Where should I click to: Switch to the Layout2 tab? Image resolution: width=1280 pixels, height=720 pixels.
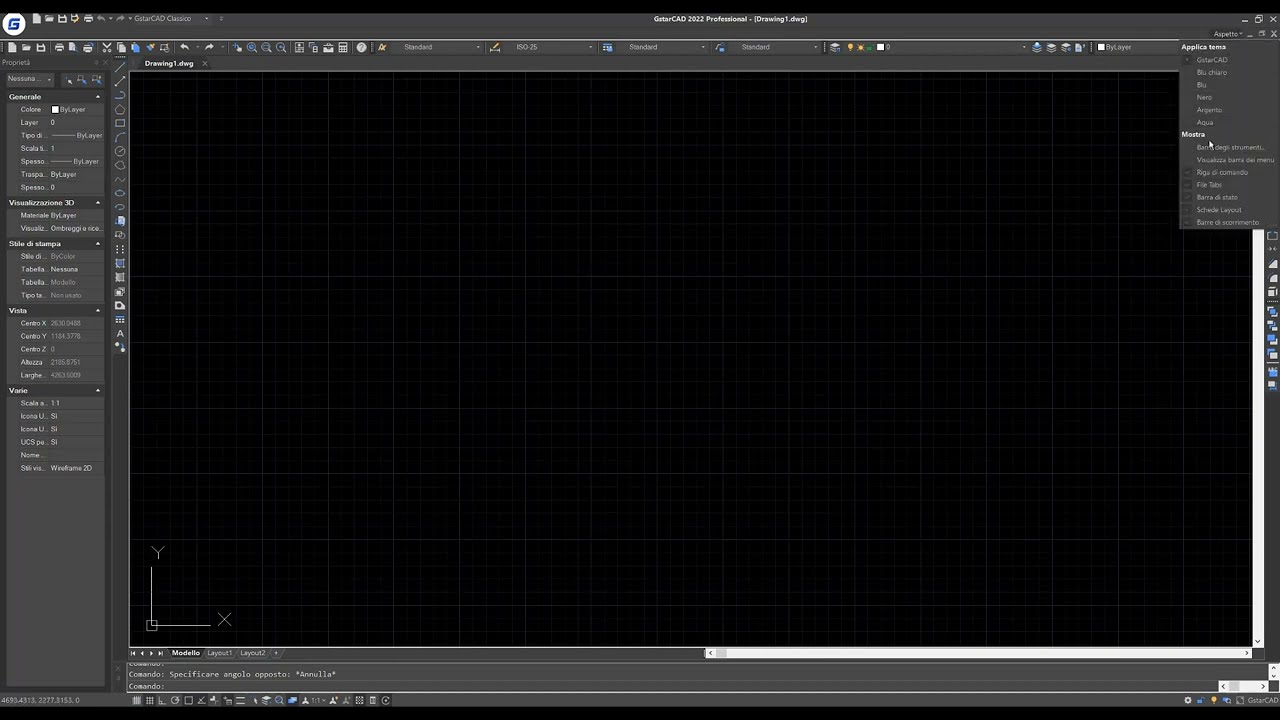coord(252,653)
